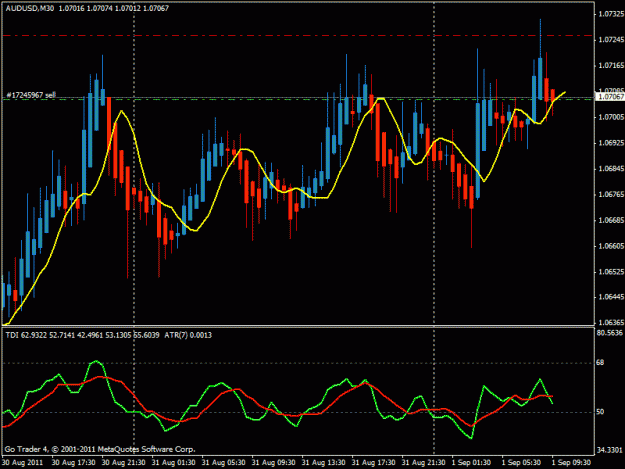625x469 pixels.
Task: Select the #17245967 sell order label
Action: point(31,95)
